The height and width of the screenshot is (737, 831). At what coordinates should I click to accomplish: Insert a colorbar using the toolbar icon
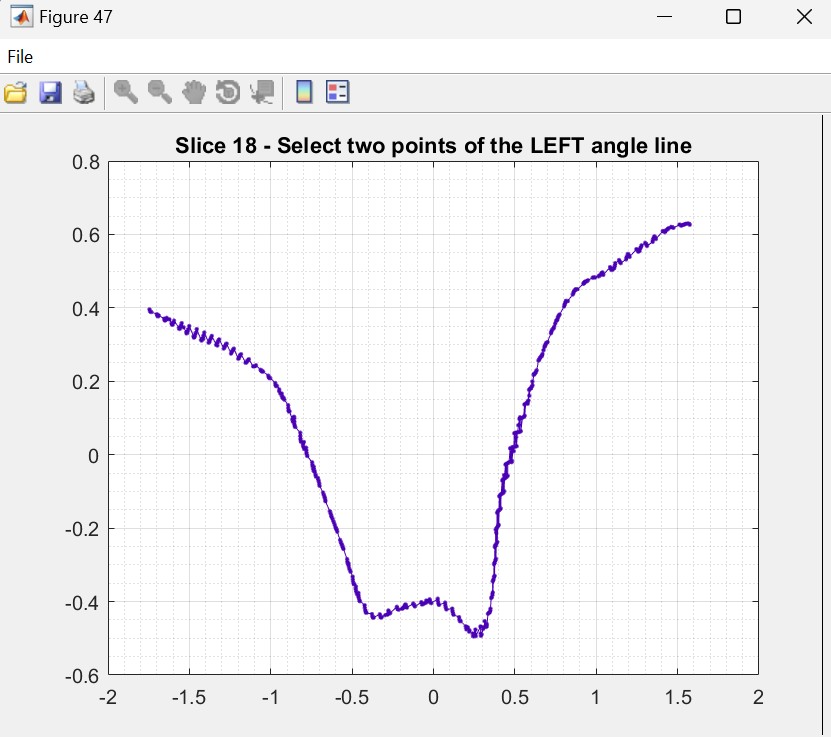point(304,93)
